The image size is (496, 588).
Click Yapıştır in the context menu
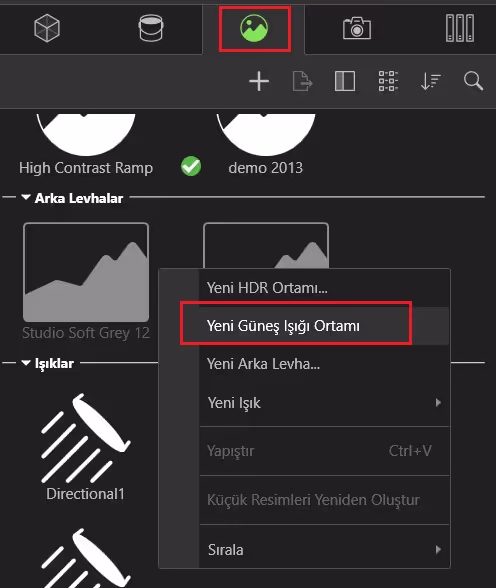324,451
